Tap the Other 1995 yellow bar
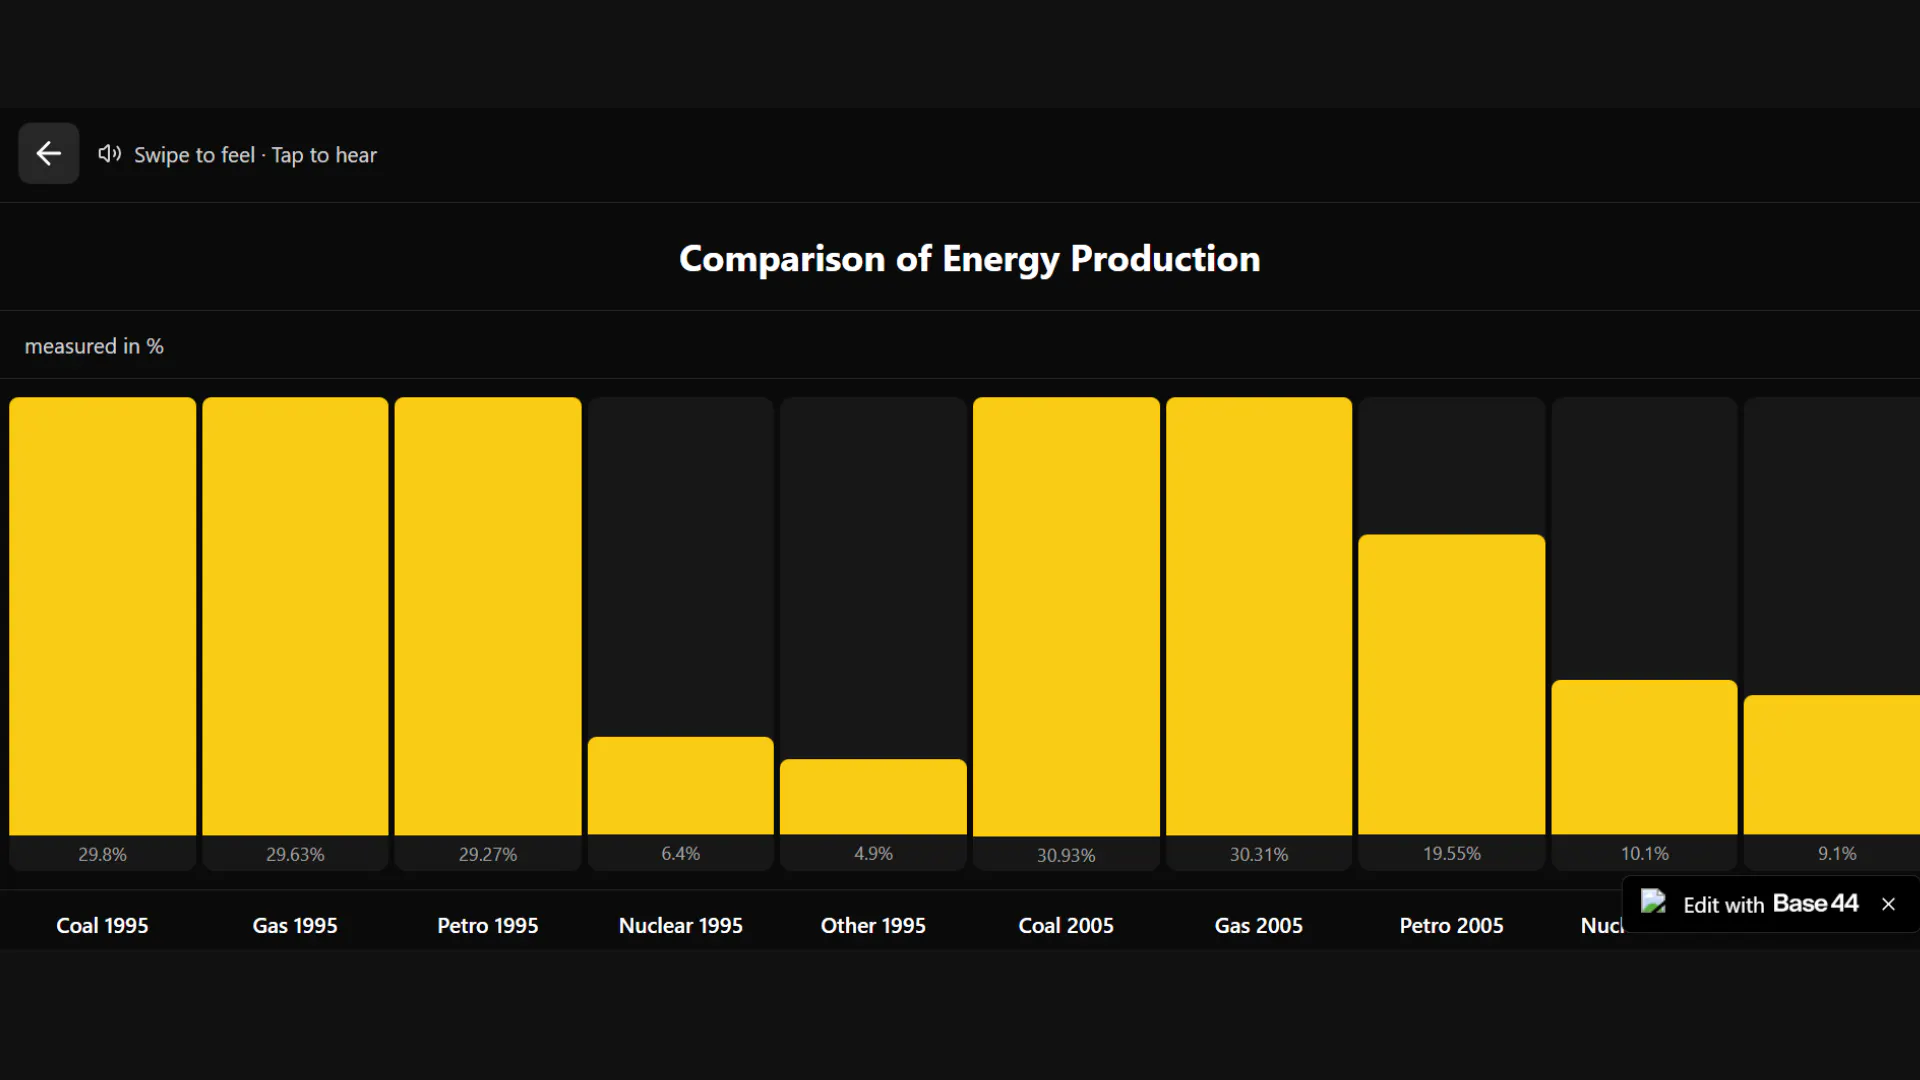Screen dimensions: 1920x1080 tap(873, 796)
